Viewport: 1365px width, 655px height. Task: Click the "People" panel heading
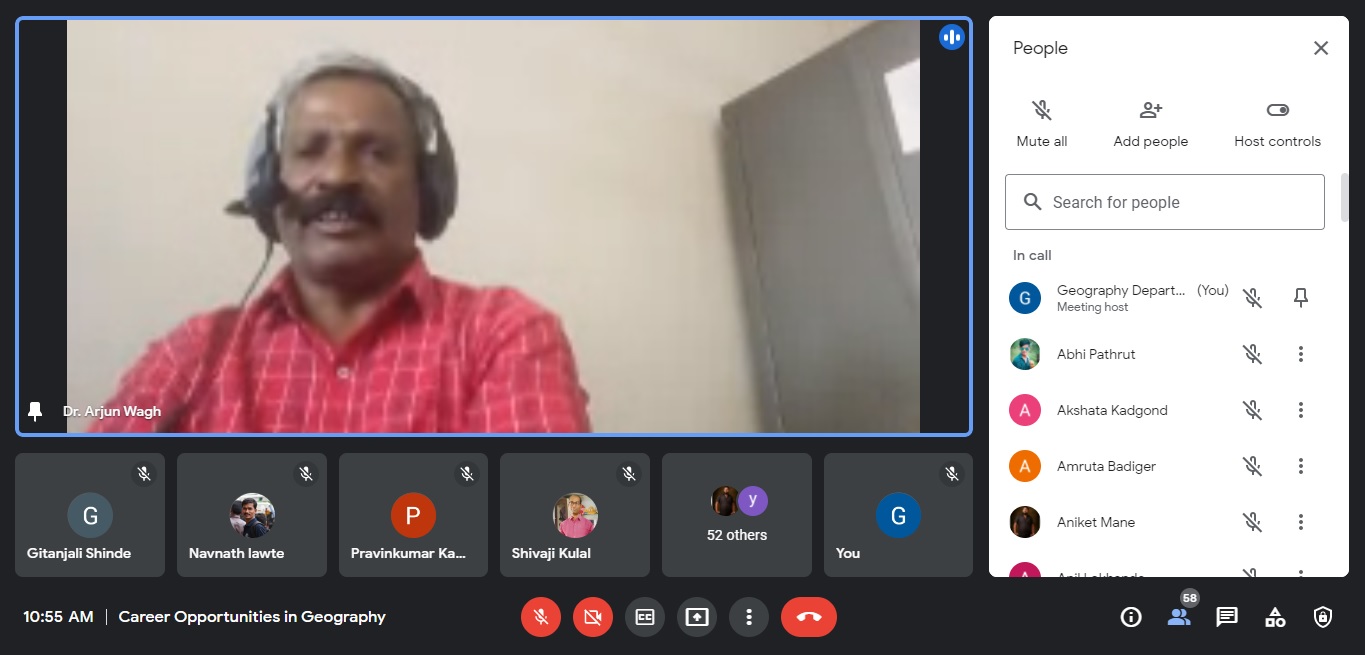tap(1040, 48)
